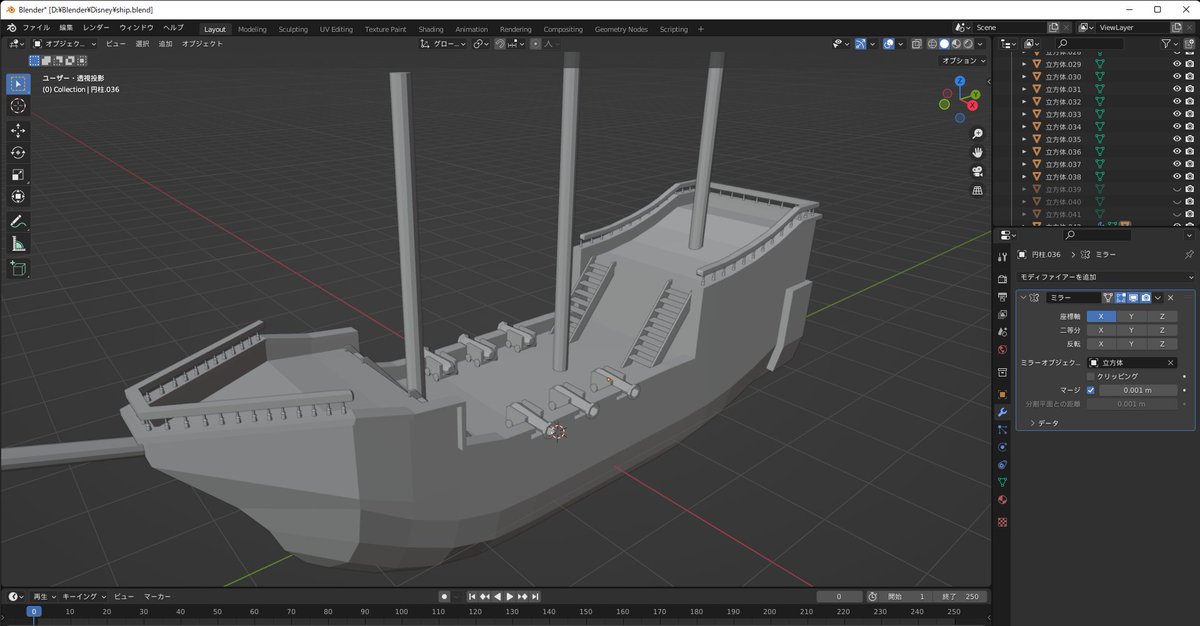
Task: Click the pan view hand icon
Action: [x=977, y=152]
